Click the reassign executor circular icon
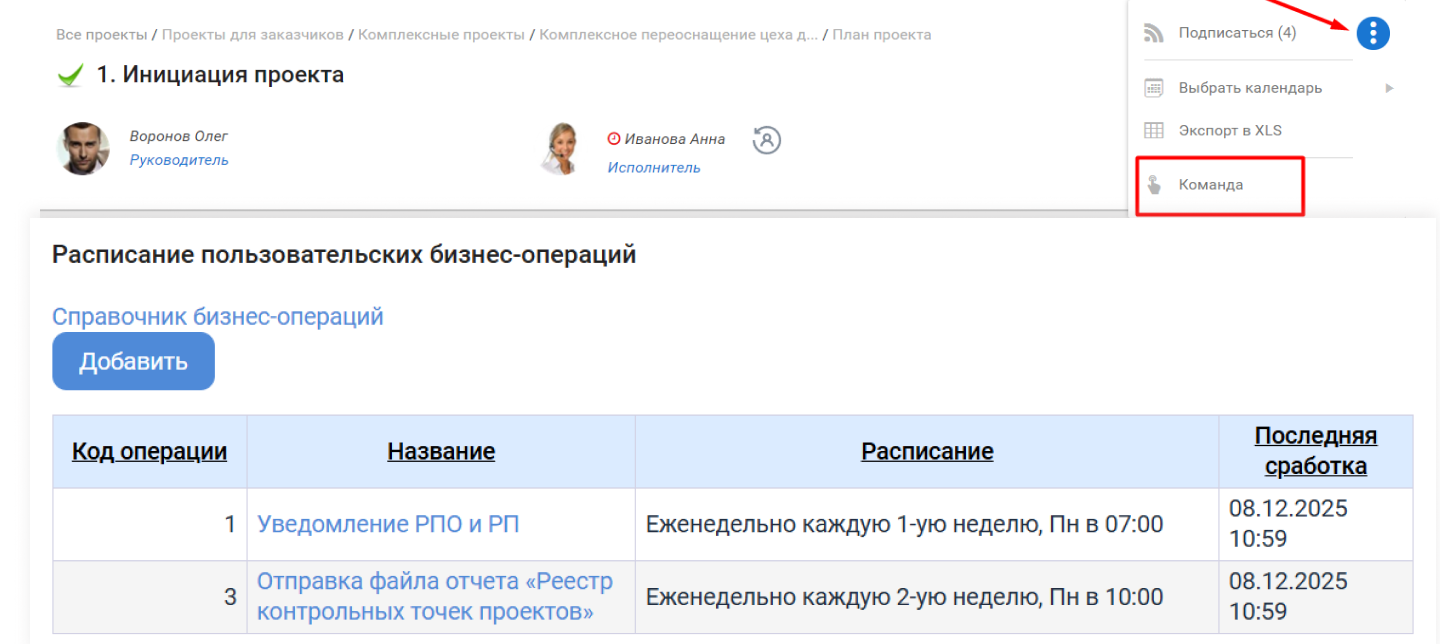 [766, 140]
